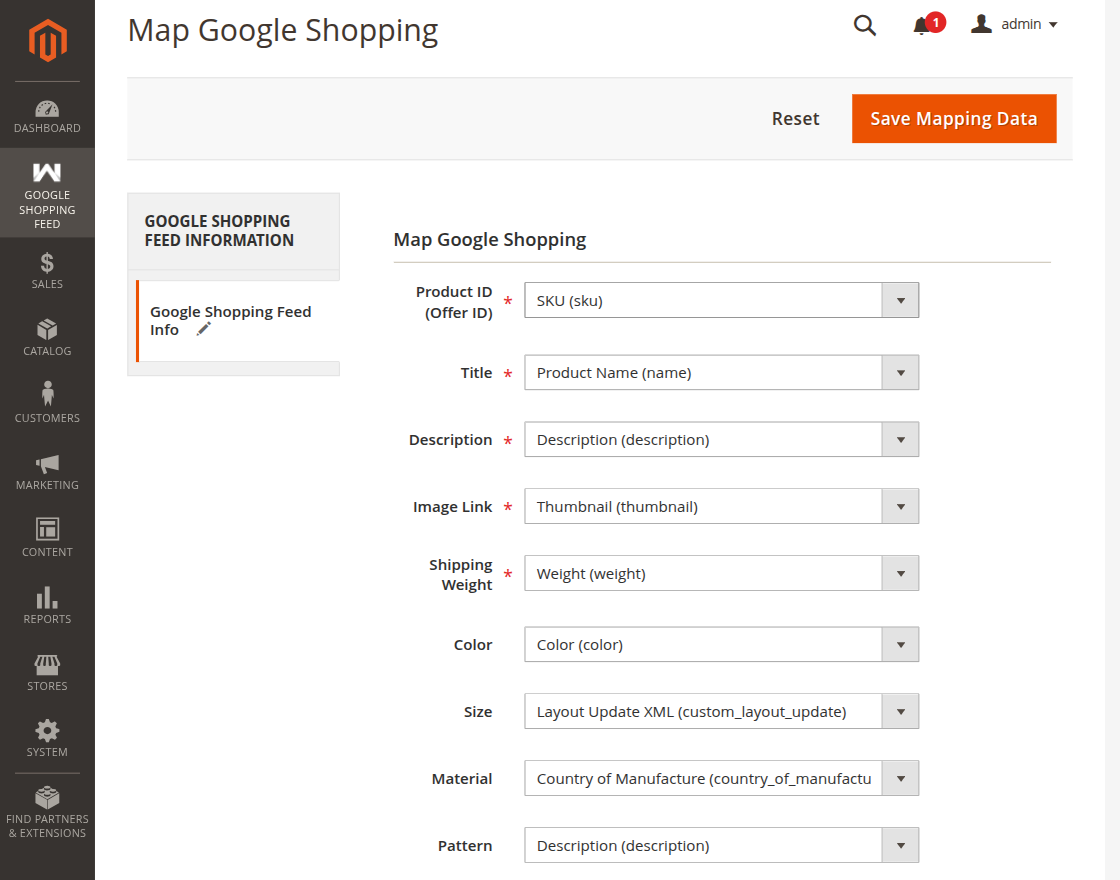Click the Magento logo icon

click(47, 40)
